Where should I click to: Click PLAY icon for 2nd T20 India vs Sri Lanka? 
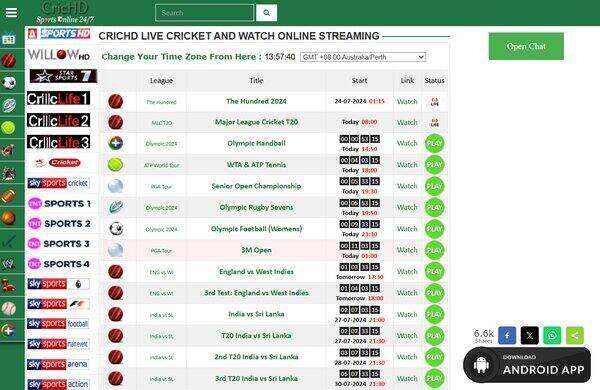pos(434,357)
